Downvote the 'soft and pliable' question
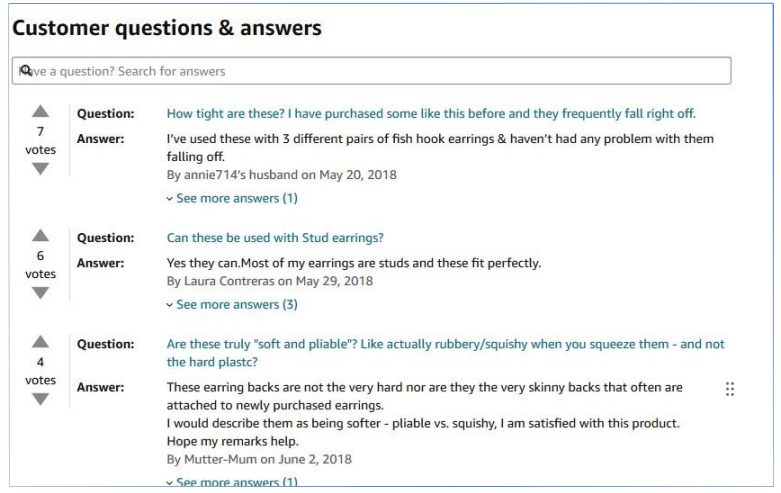 pyautogui.click(x=40, y=399)
